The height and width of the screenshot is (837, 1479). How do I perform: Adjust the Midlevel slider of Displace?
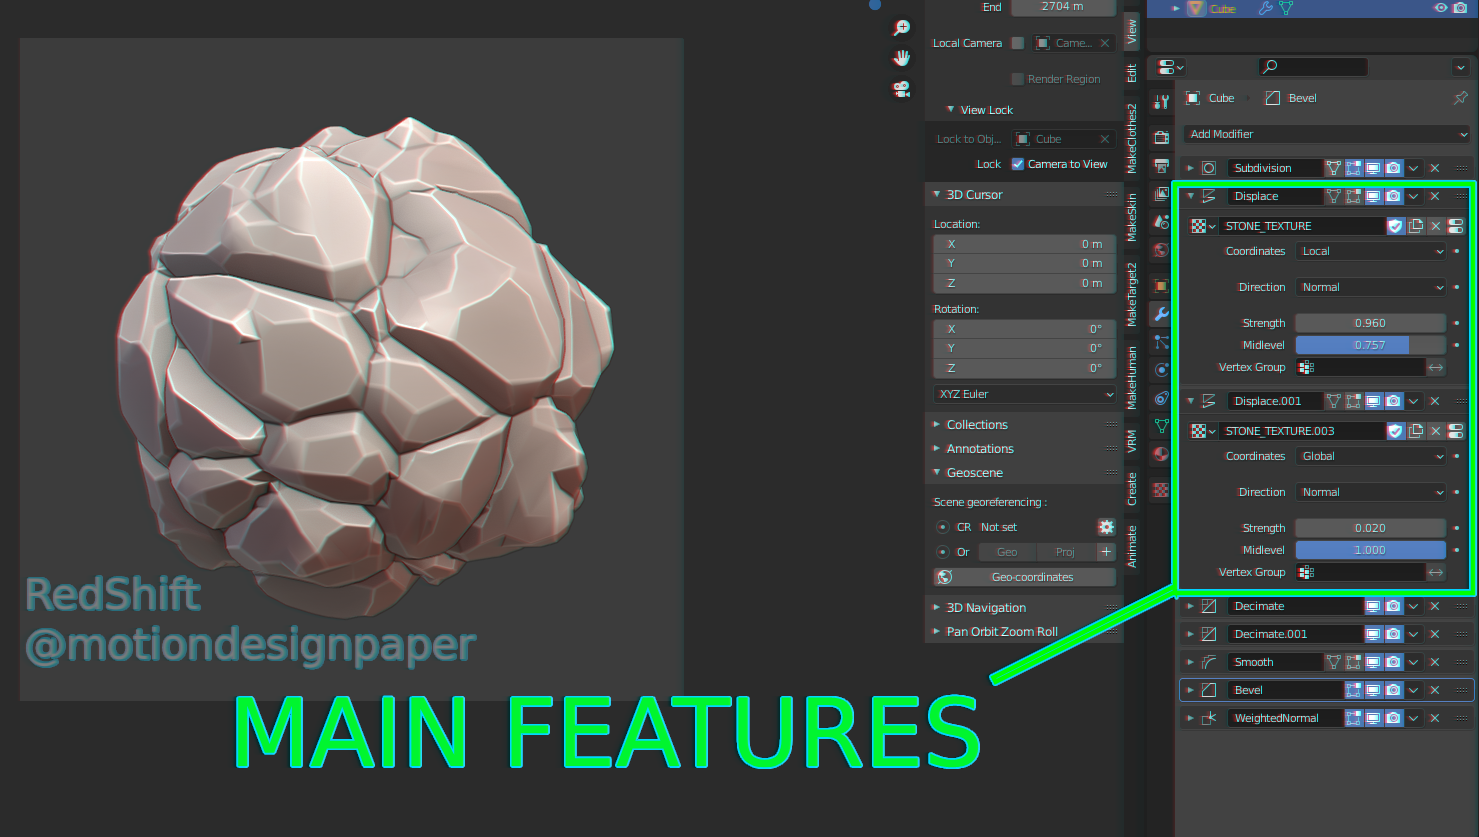pos(1370,344)
